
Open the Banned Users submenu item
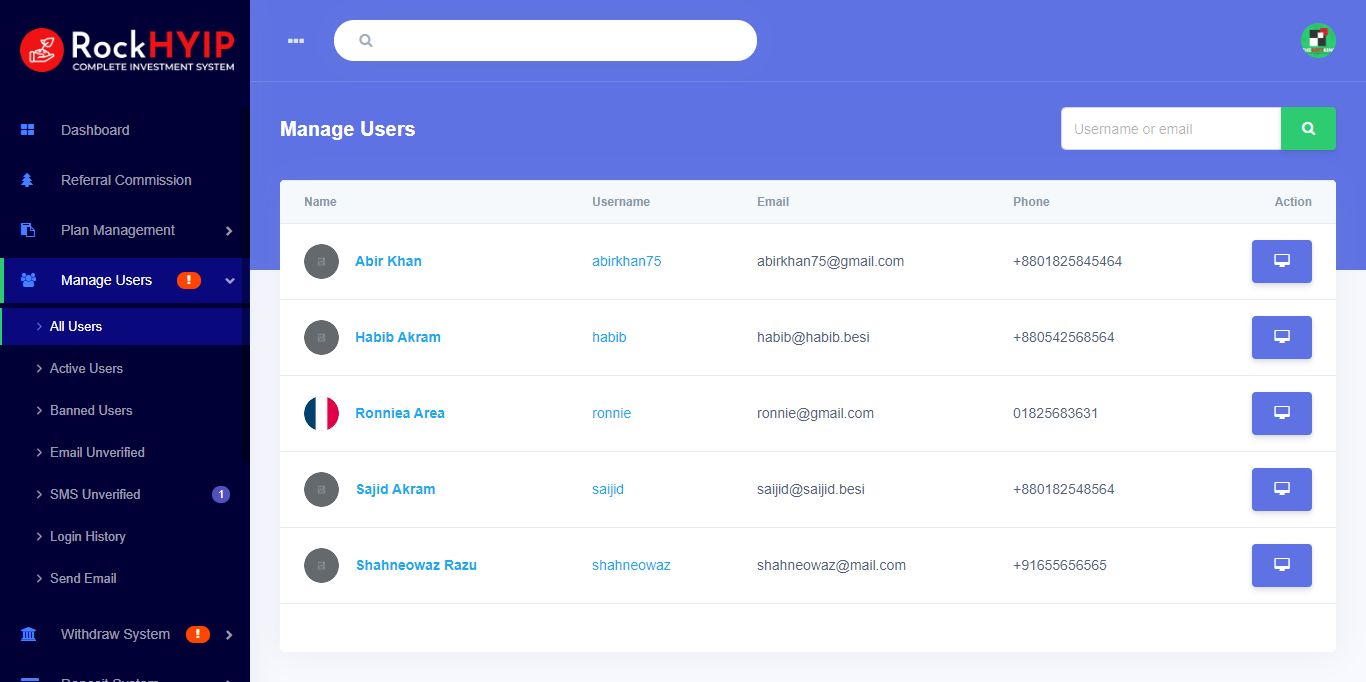[91, 410]
